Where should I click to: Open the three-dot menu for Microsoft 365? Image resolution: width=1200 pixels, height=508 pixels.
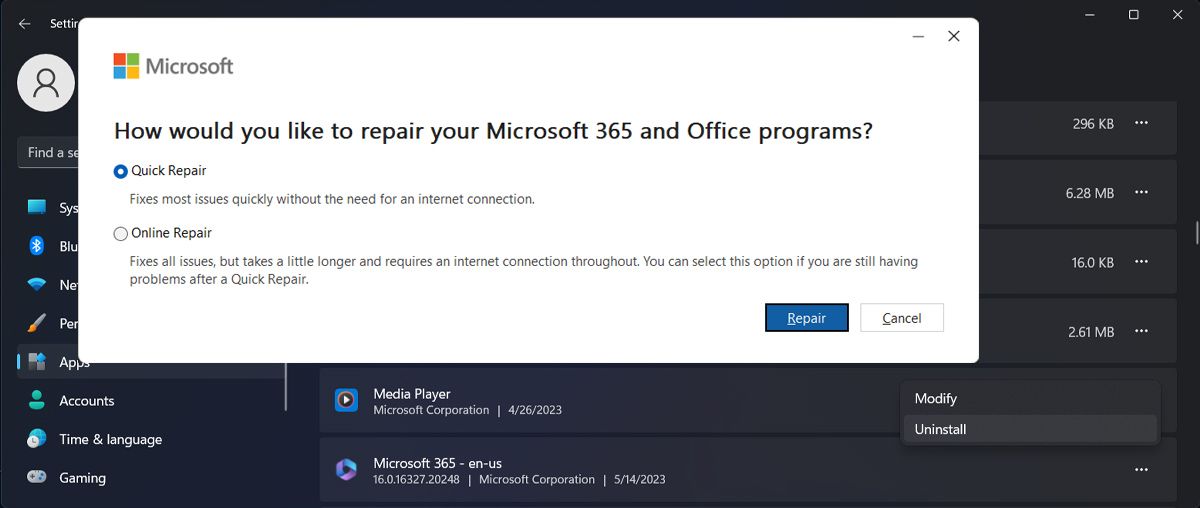(1141, 469)
